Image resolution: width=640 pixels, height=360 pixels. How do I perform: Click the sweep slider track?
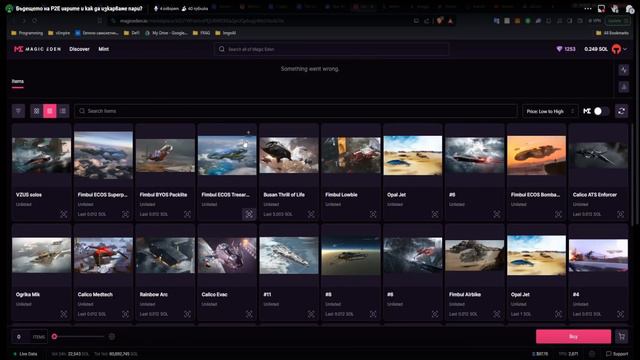pos(81,337)
